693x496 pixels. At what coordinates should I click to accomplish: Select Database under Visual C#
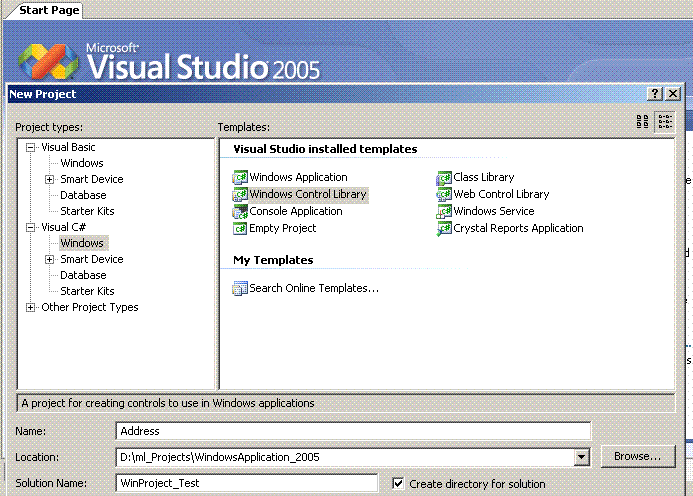(x=83, y=275)
